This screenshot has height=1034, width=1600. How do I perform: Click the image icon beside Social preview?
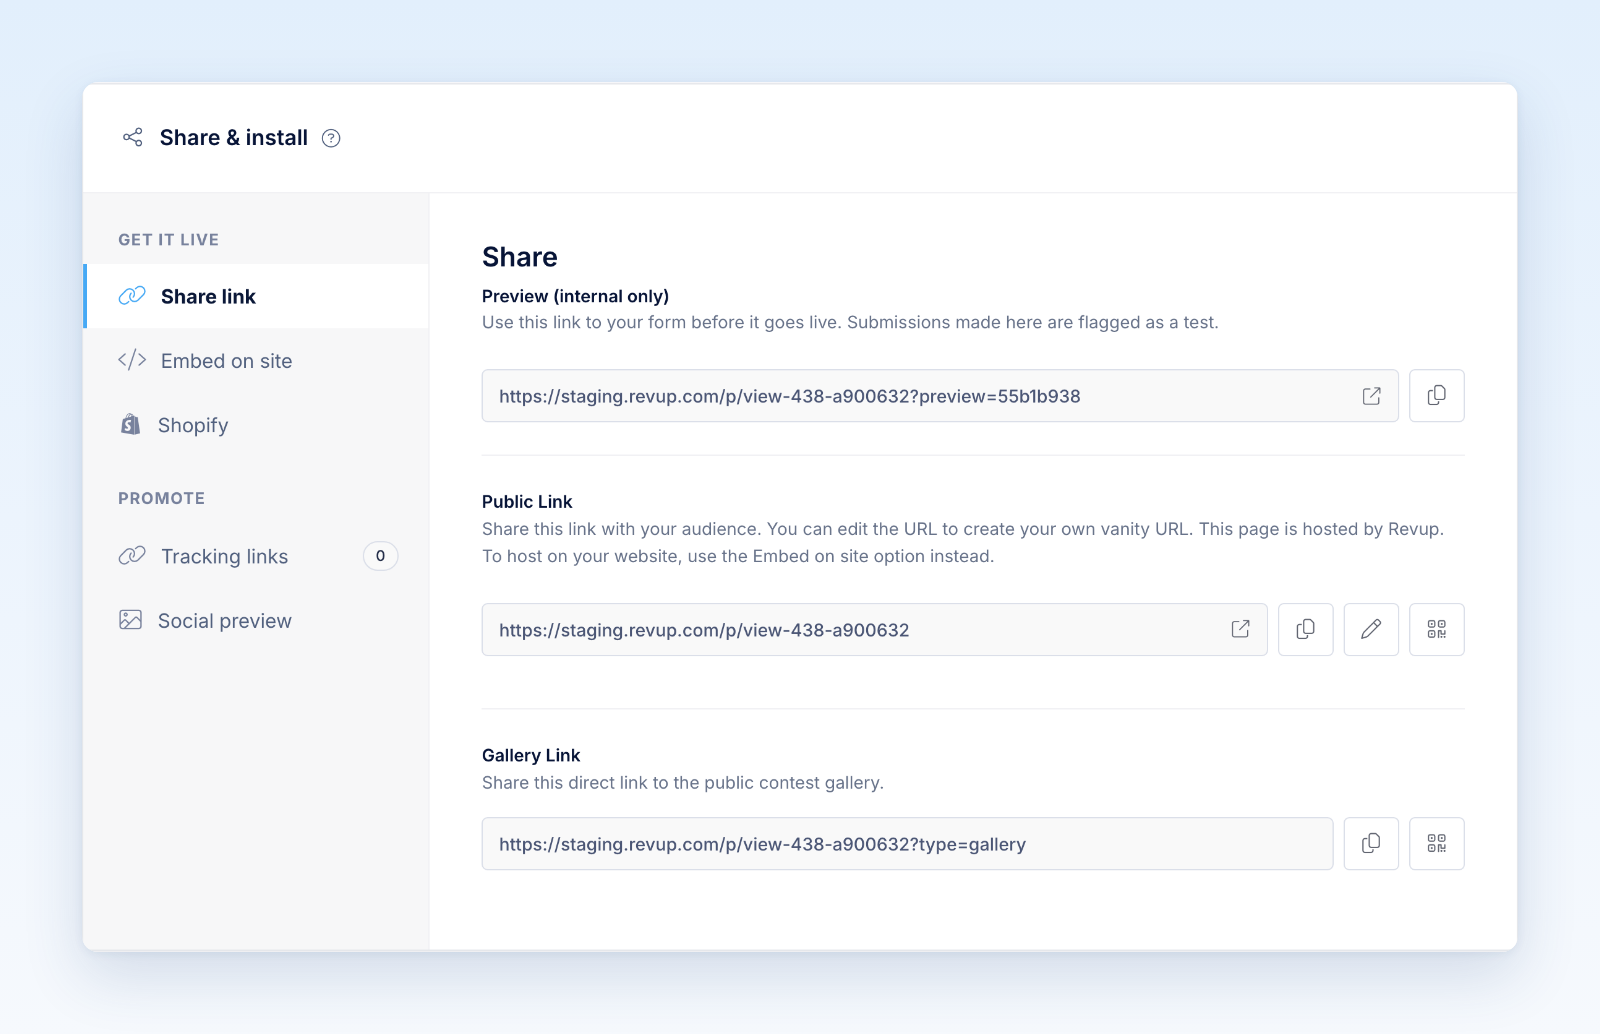[130, 620]
